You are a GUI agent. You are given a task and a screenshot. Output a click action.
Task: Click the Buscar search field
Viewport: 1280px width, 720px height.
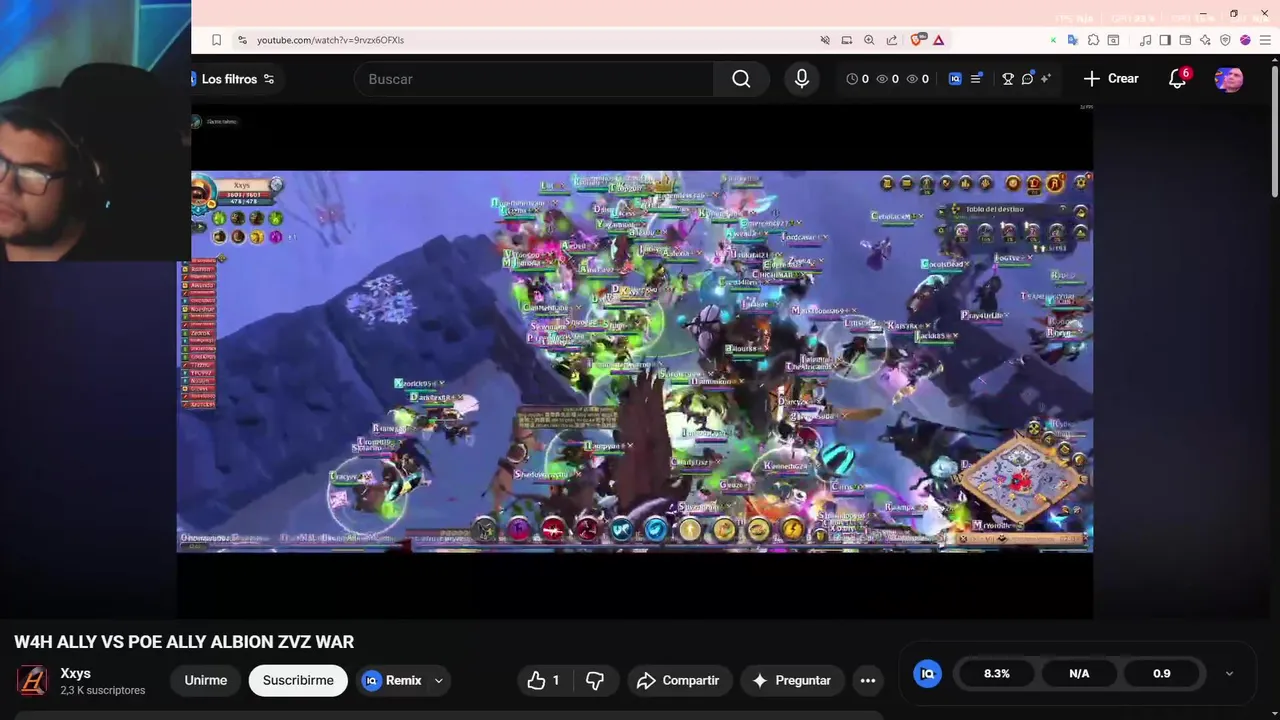click(x=533, y=79)
